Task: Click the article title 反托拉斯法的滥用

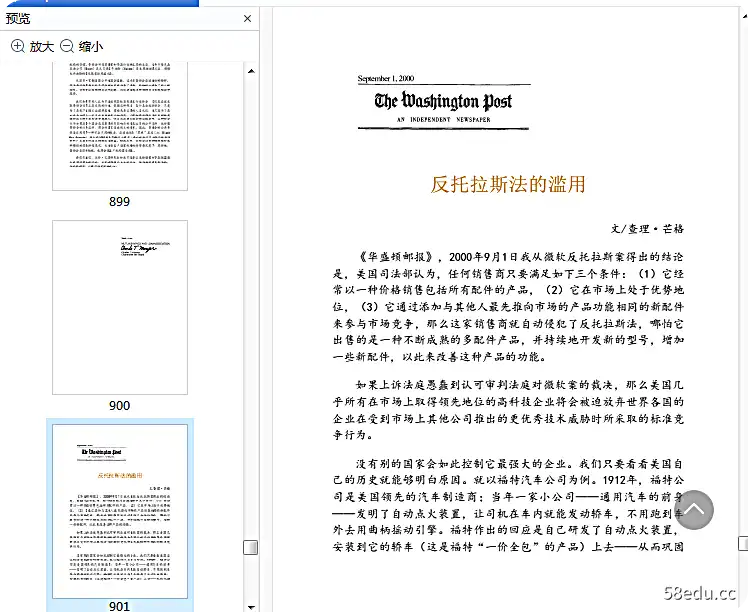Action: (508, 184)
